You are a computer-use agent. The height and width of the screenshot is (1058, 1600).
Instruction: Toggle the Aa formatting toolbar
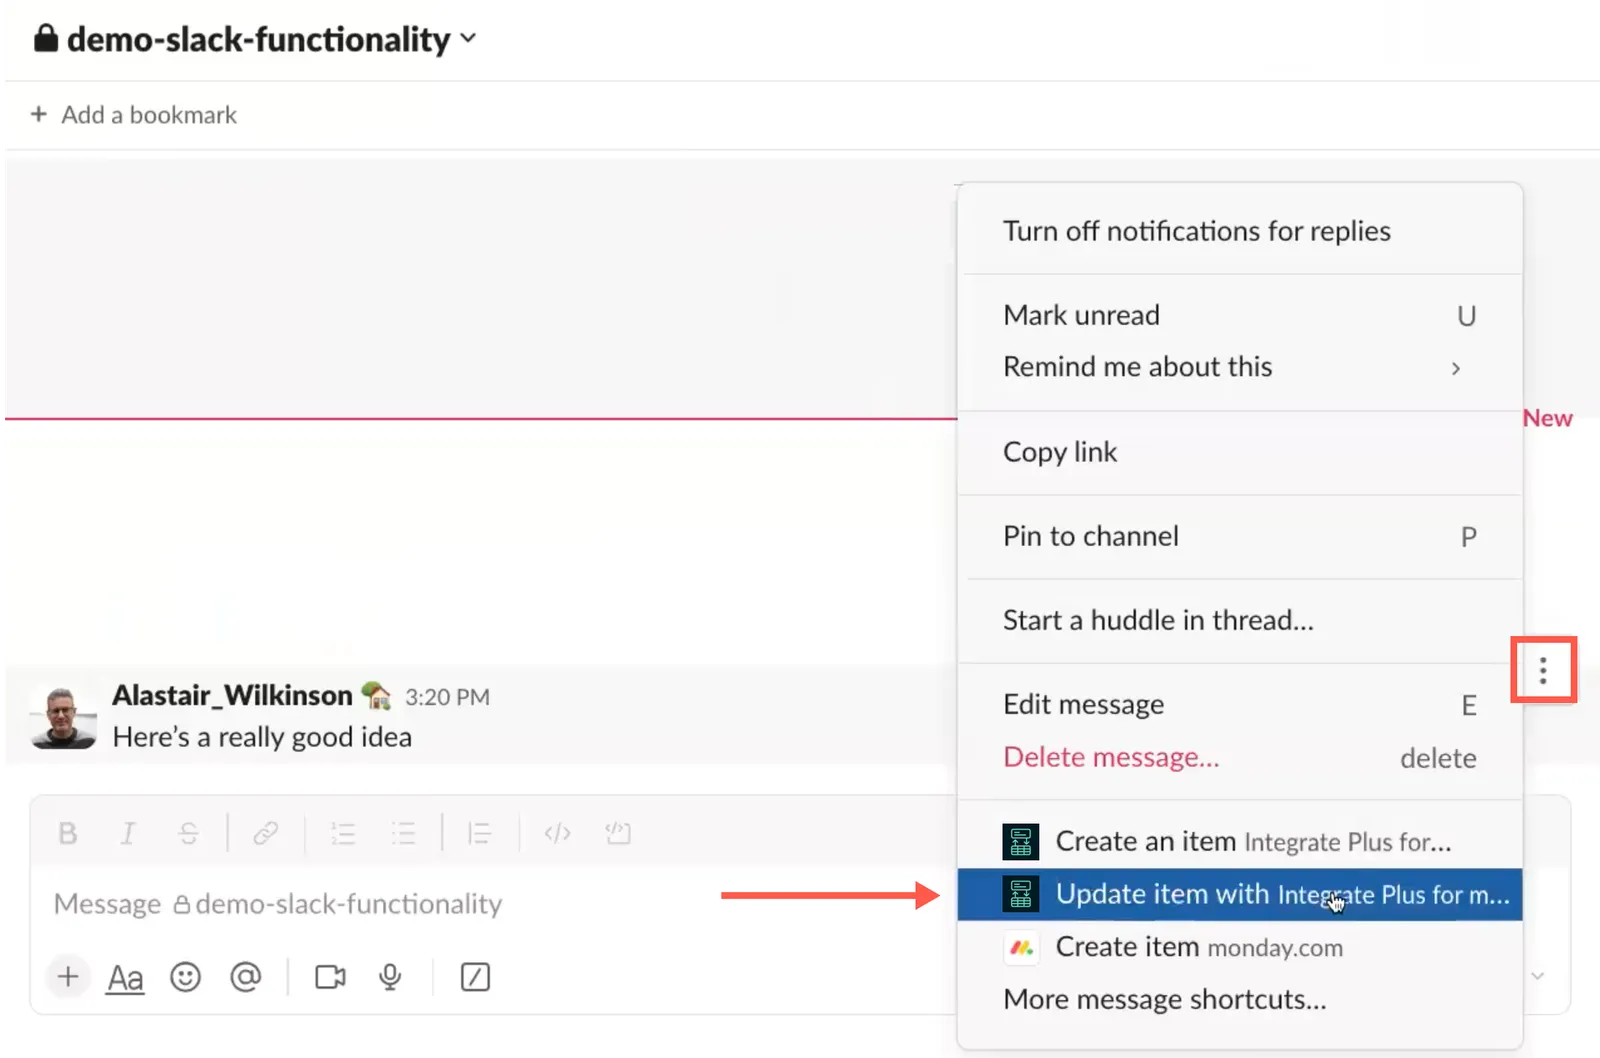tap(125, 977)
